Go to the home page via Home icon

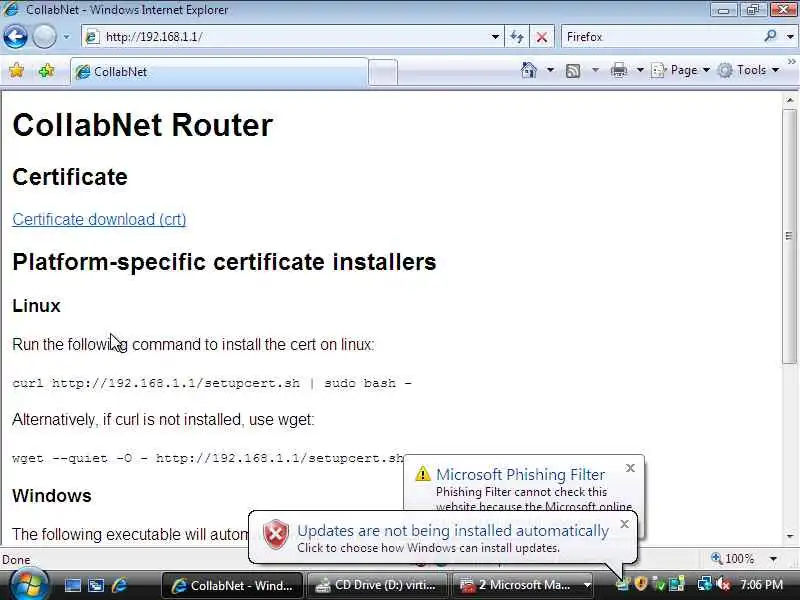pyautogui.click(x=529, y=70)
